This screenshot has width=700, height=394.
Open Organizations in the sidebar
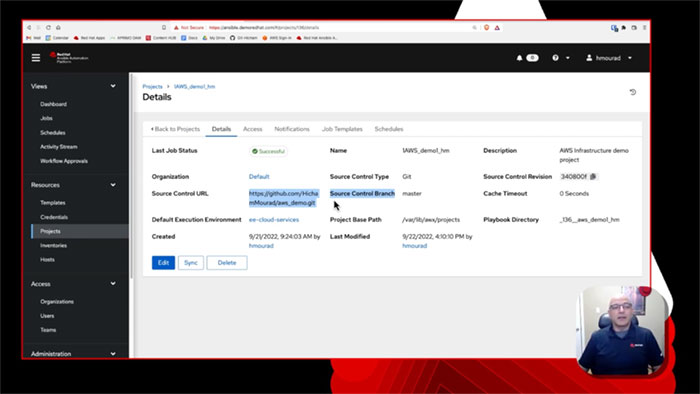[57, 301]
